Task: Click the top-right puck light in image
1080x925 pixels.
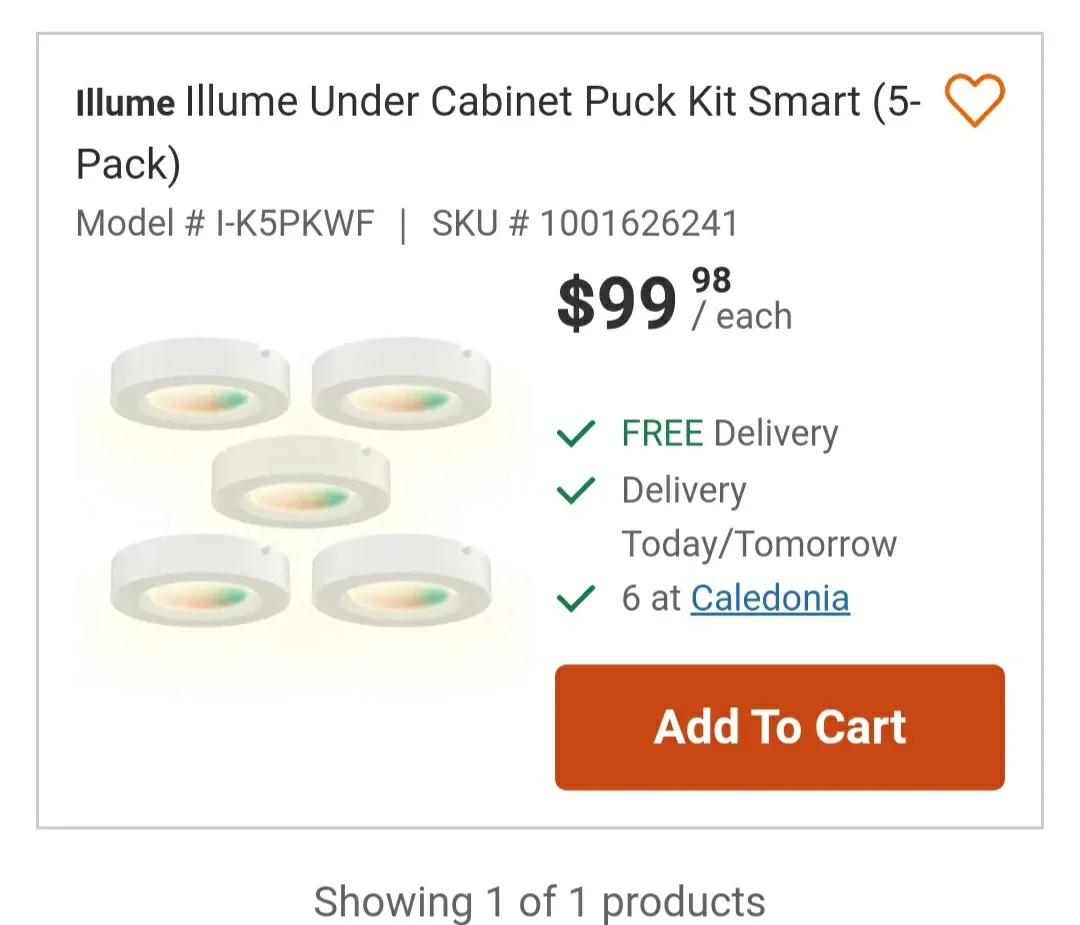Action: pyautogui.click(x=402, y=383)
